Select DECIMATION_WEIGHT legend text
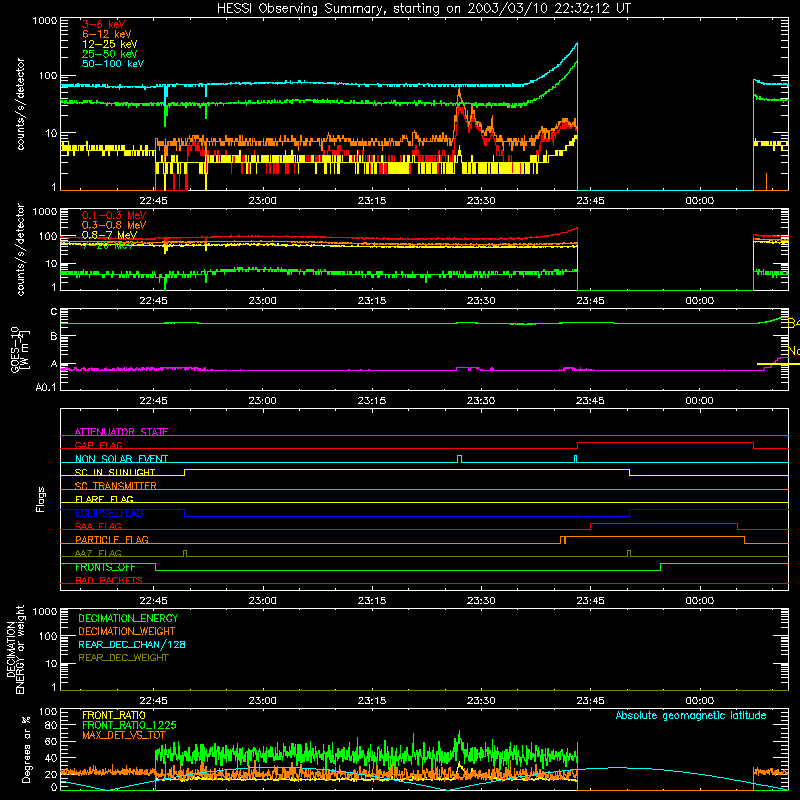800x800 pixels. pyautogui.click(x=127, y=631)
